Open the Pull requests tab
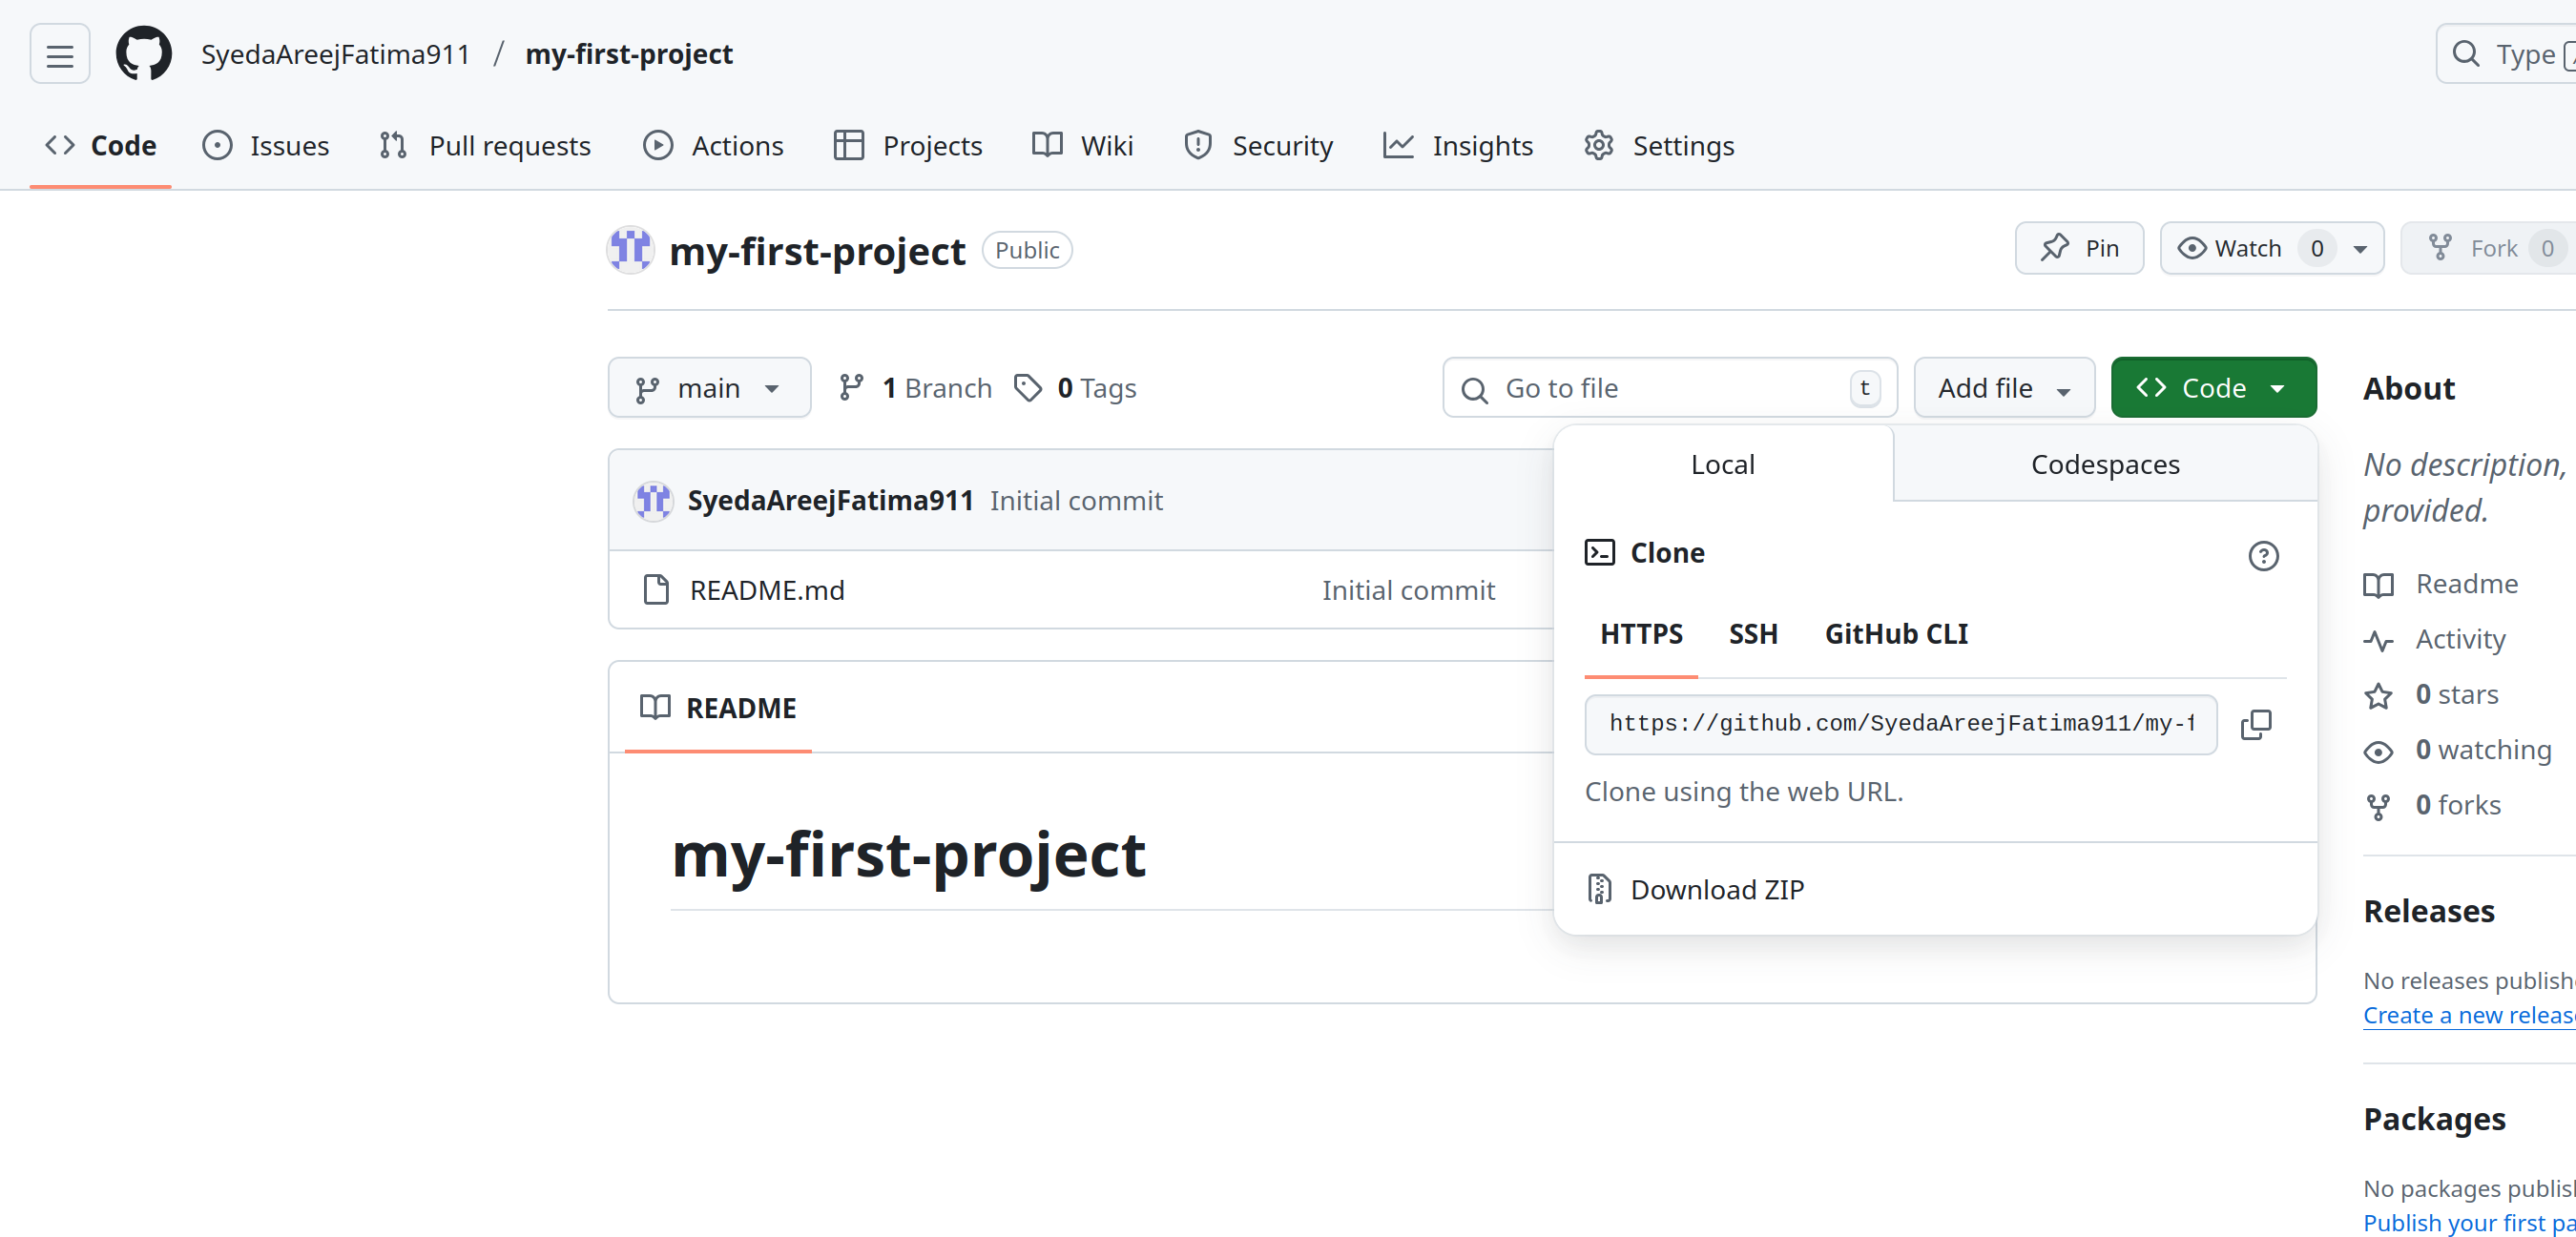2576x1237 pixels. tap(485, 146)
